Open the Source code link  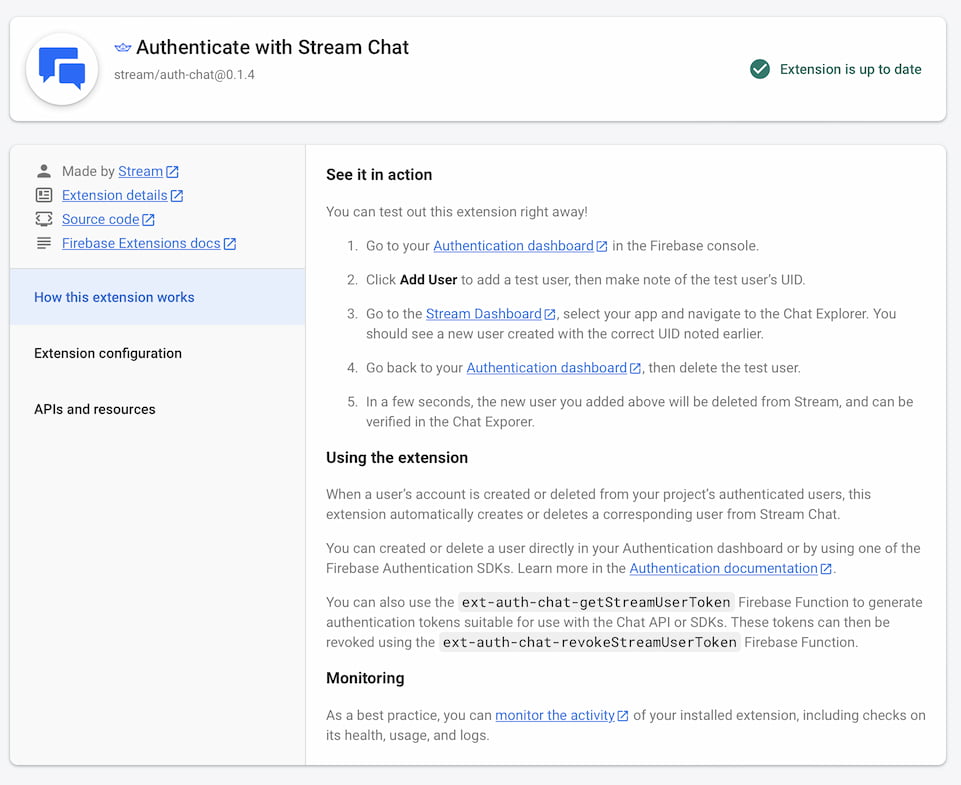[x=101, y=219]
